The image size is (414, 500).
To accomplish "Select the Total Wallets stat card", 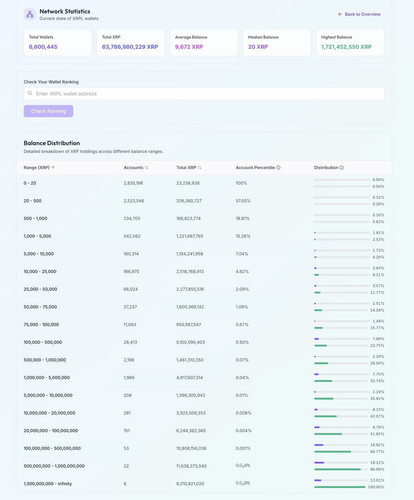I will tap(57, 42).
